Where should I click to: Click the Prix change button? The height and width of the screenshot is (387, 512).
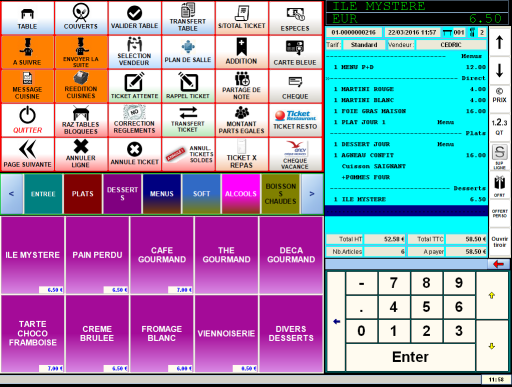tap(499, 96)
